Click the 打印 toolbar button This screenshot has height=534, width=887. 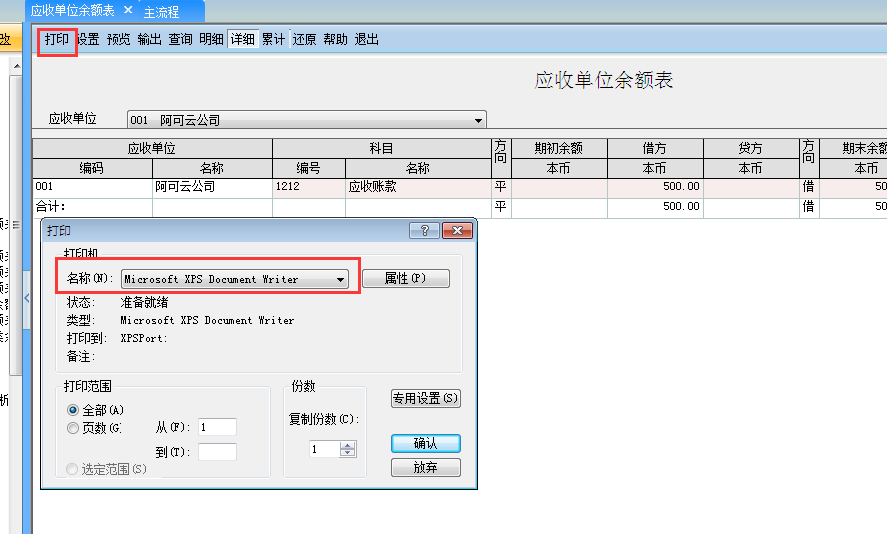[x=57, y=39]
